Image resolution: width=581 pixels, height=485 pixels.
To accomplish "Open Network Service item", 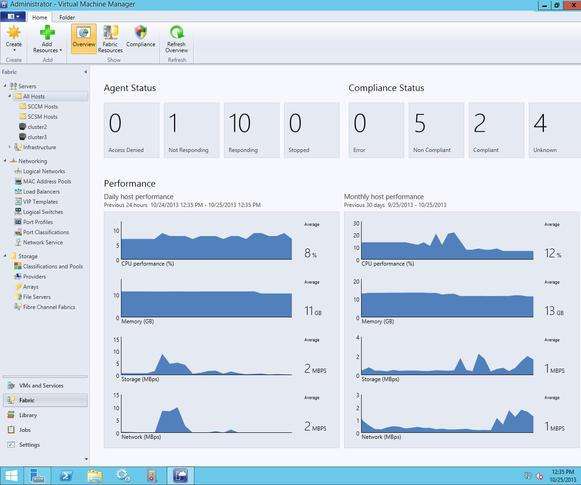I will click(39, 242).
